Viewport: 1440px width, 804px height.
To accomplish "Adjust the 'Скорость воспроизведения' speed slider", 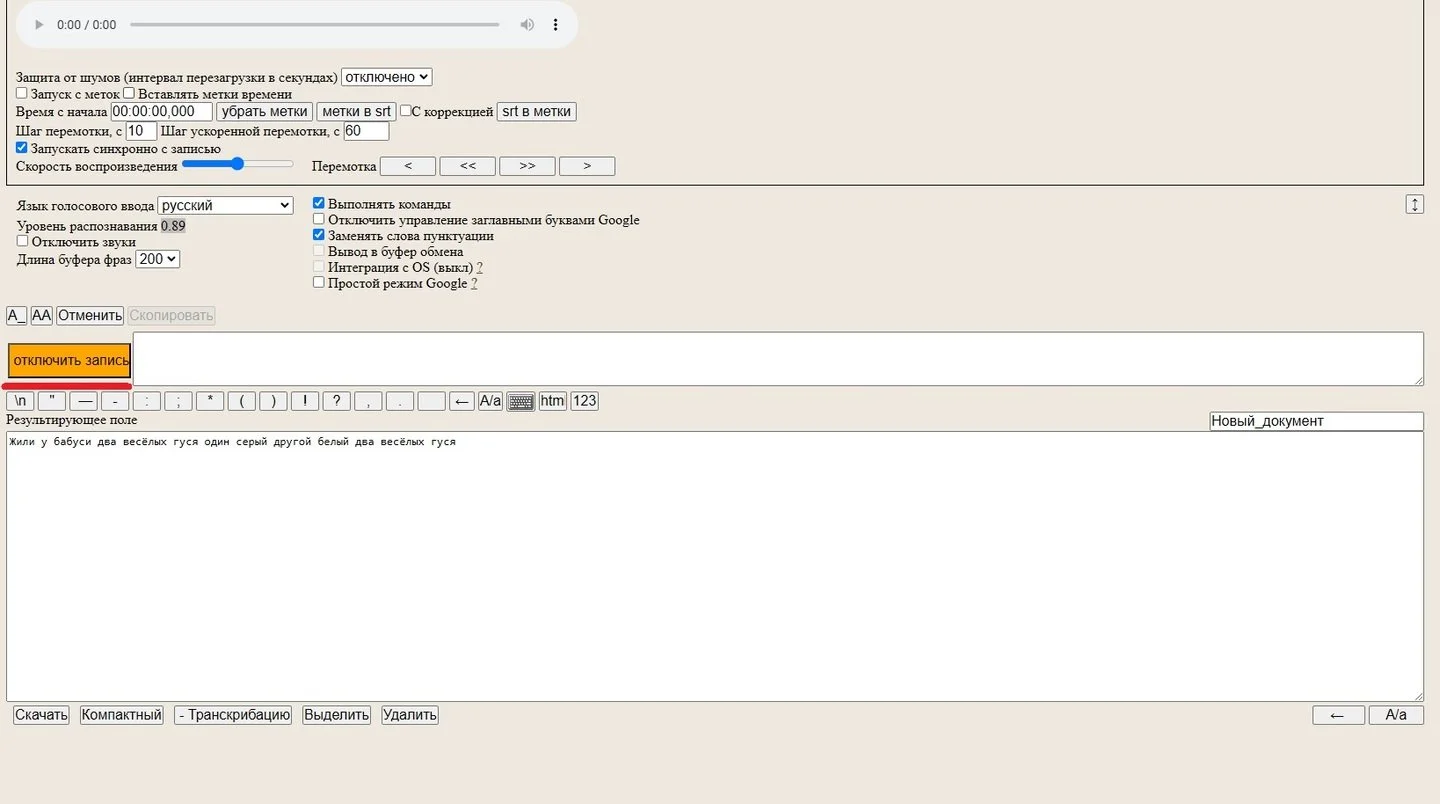I will pyautogui.click(x=237, y=164).
